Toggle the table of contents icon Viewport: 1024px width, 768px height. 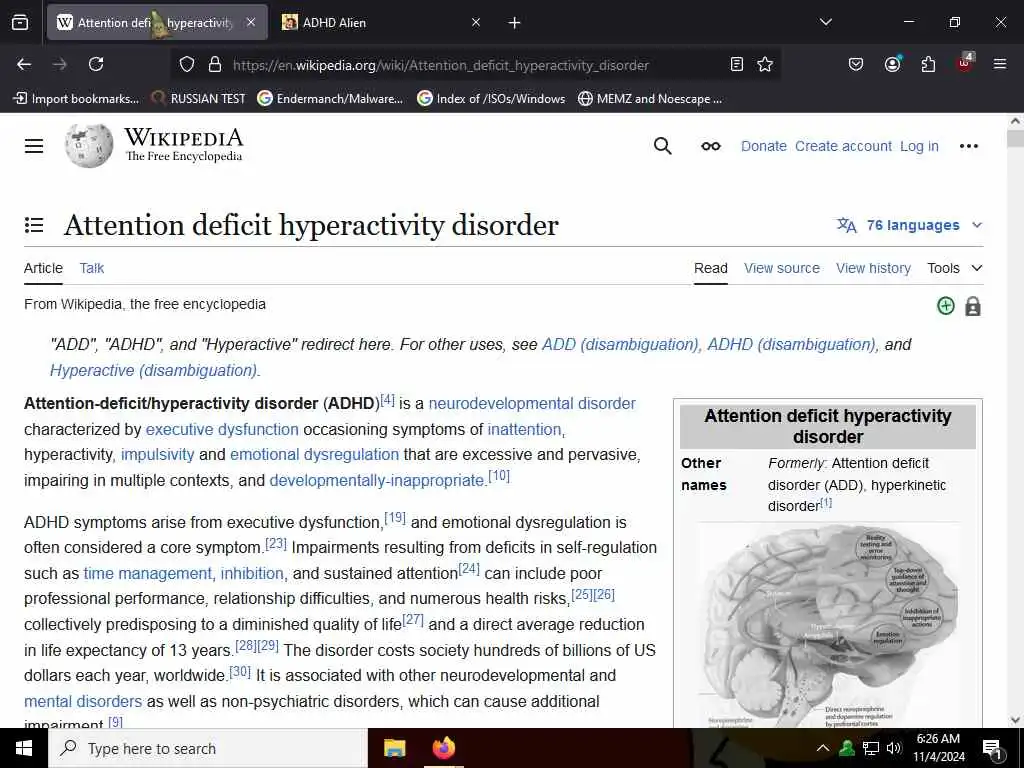34,225
